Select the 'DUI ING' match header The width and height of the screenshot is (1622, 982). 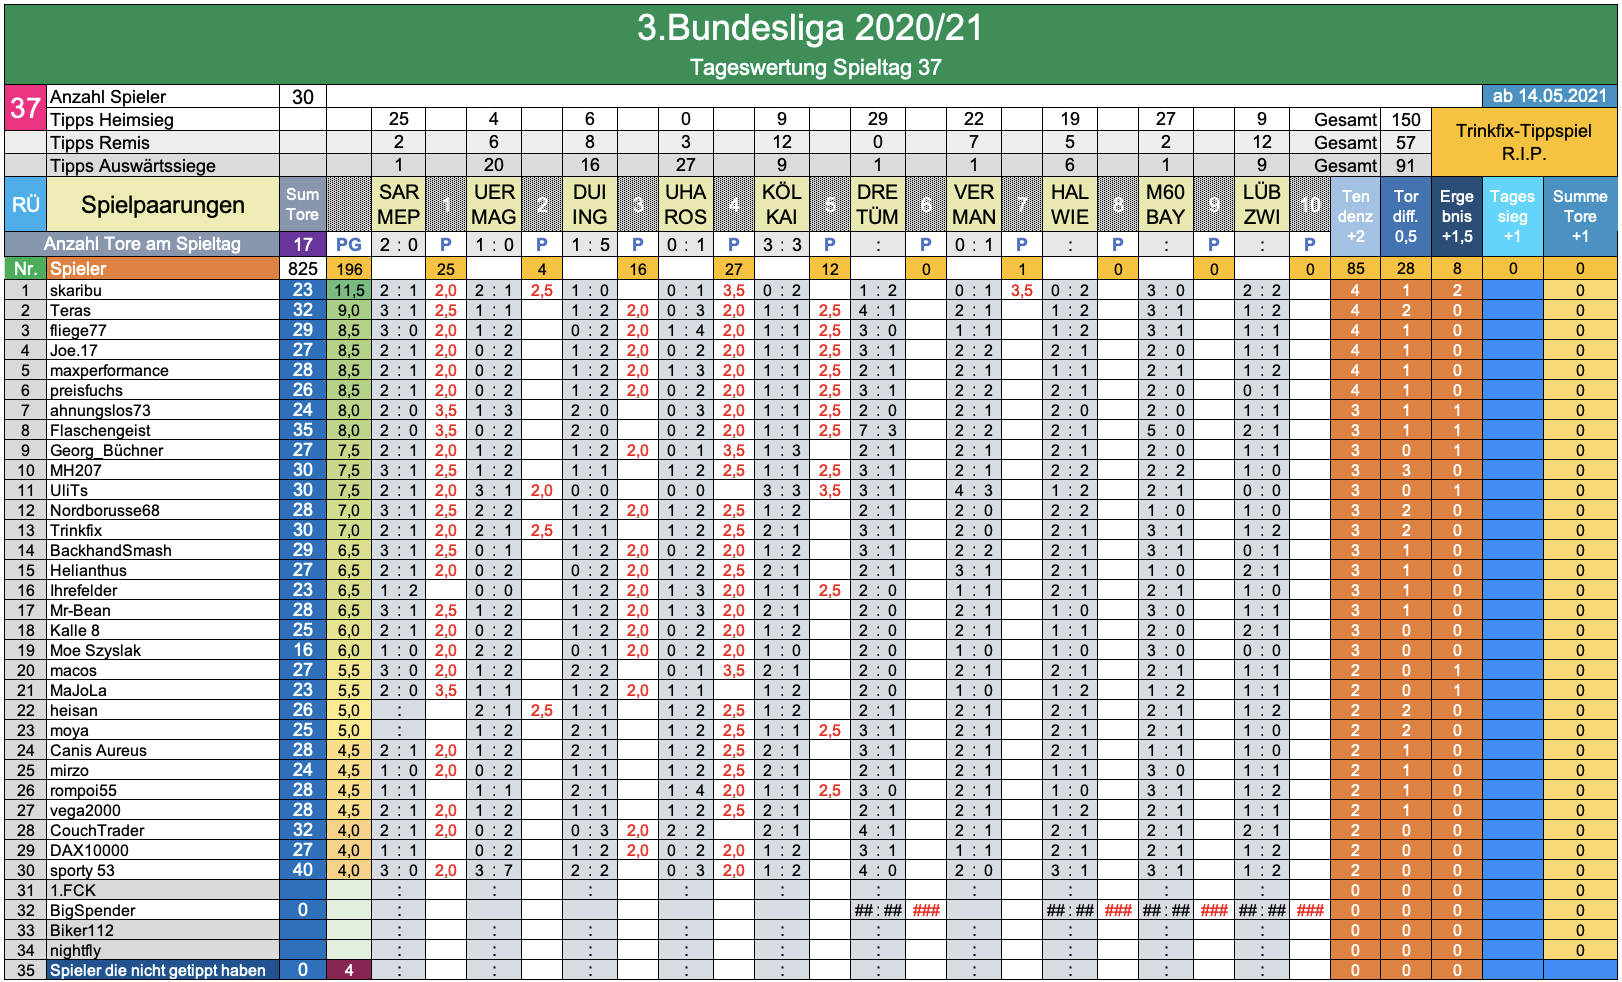[590, 204]
